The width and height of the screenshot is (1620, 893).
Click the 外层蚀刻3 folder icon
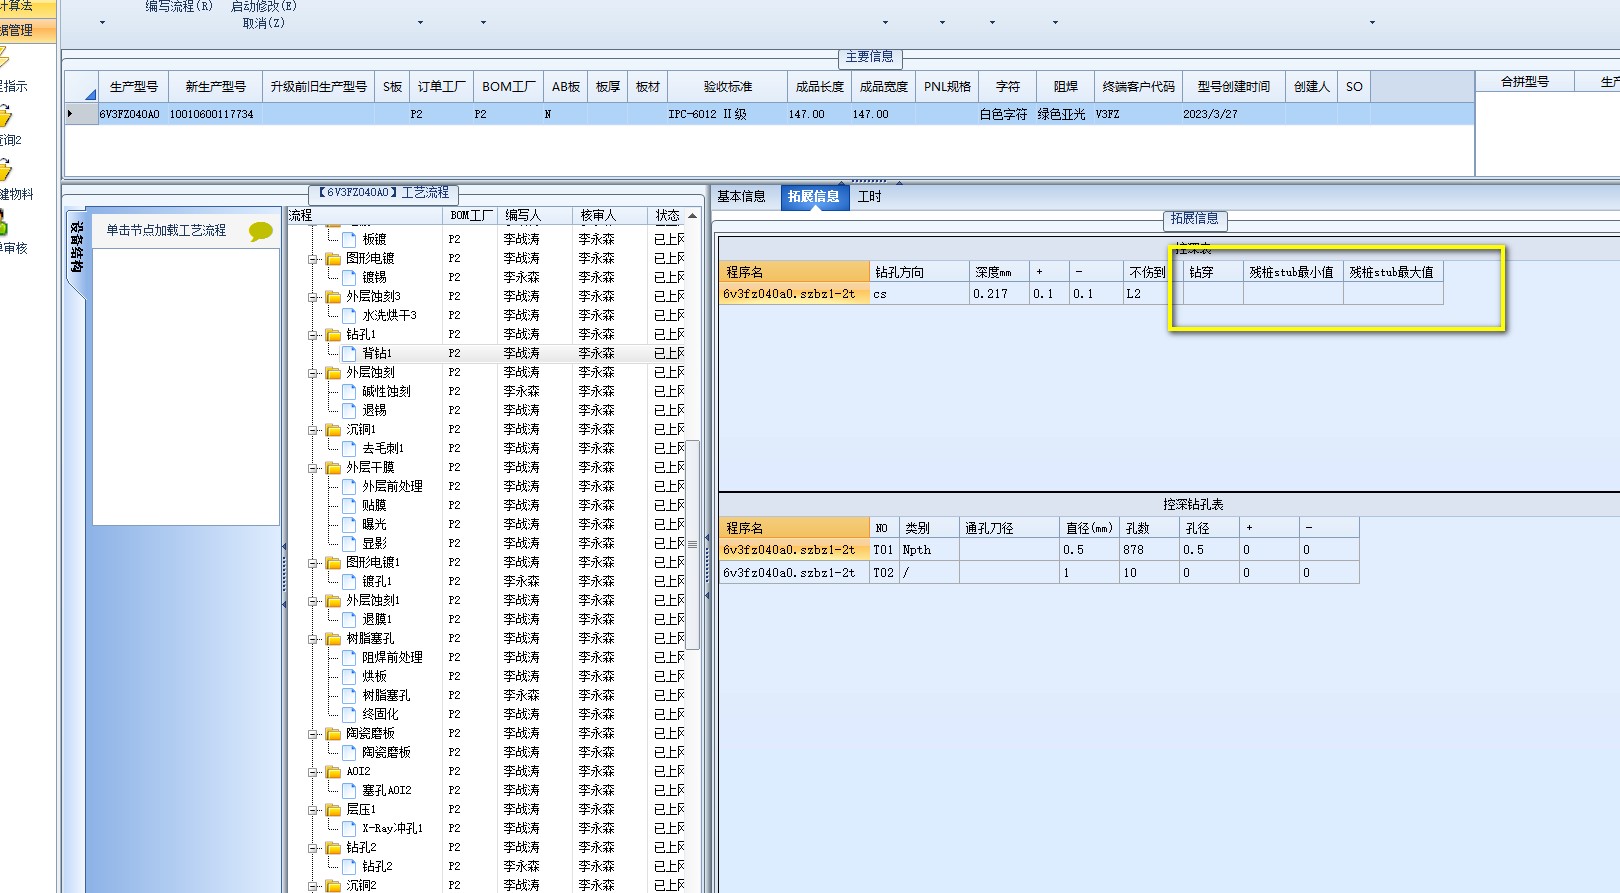pos(333,296)
